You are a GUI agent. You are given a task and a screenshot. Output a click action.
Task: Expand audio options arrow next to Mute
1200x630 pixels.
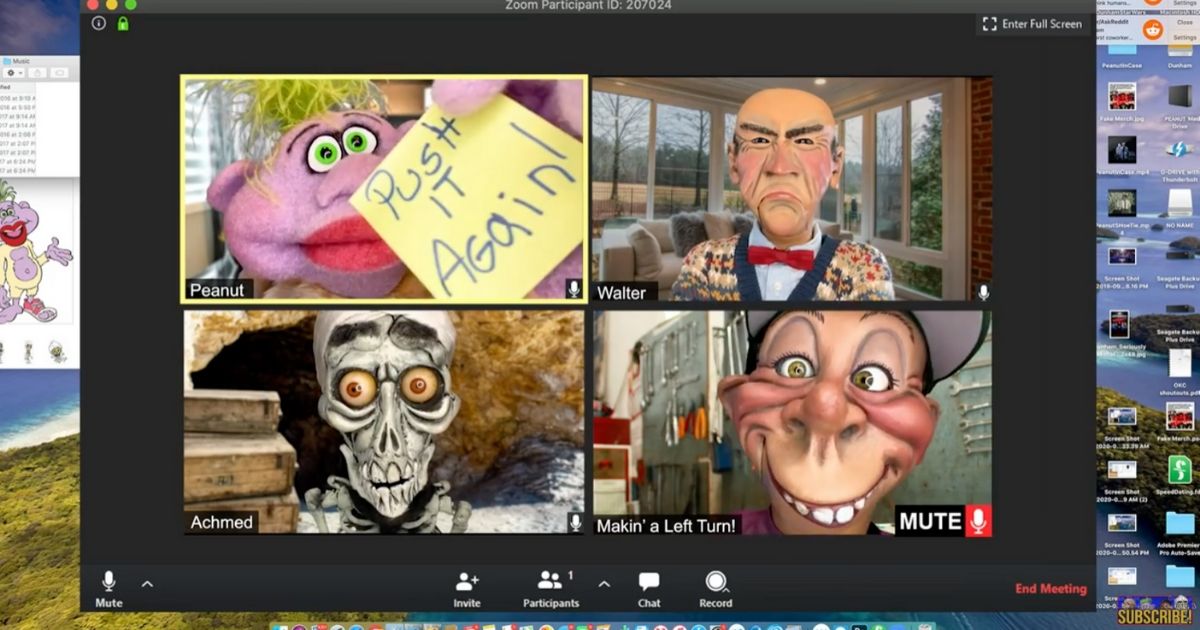pyautogui.click(x=147, y=583)
